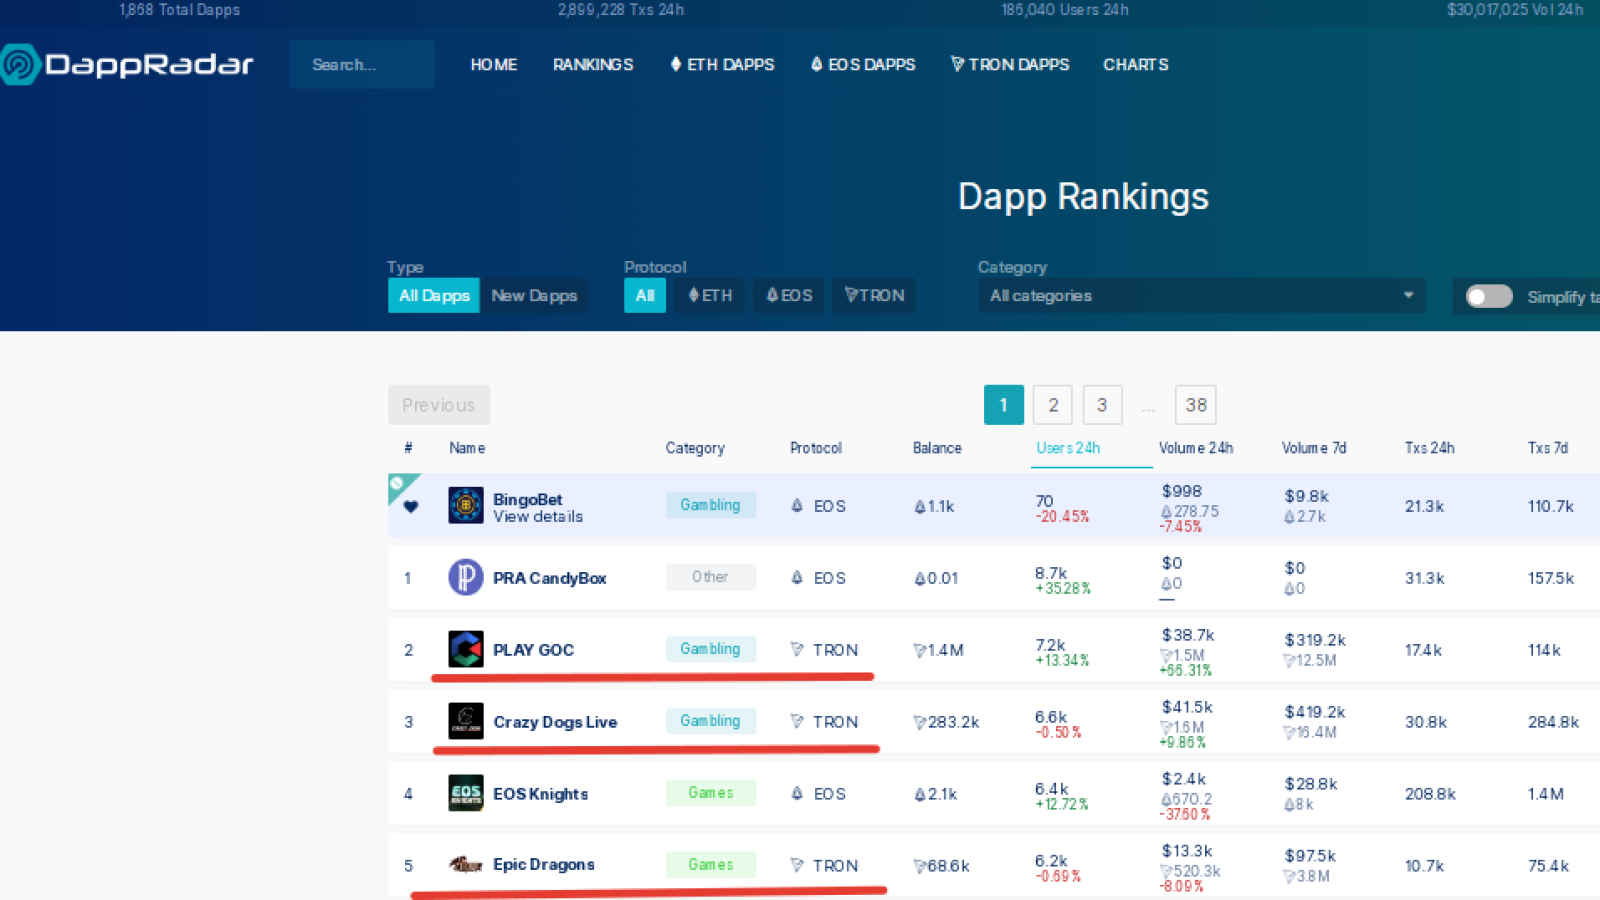Click the 1,868 Total Dapps stat
1600x900 pixels.
[x=180, y=10]
